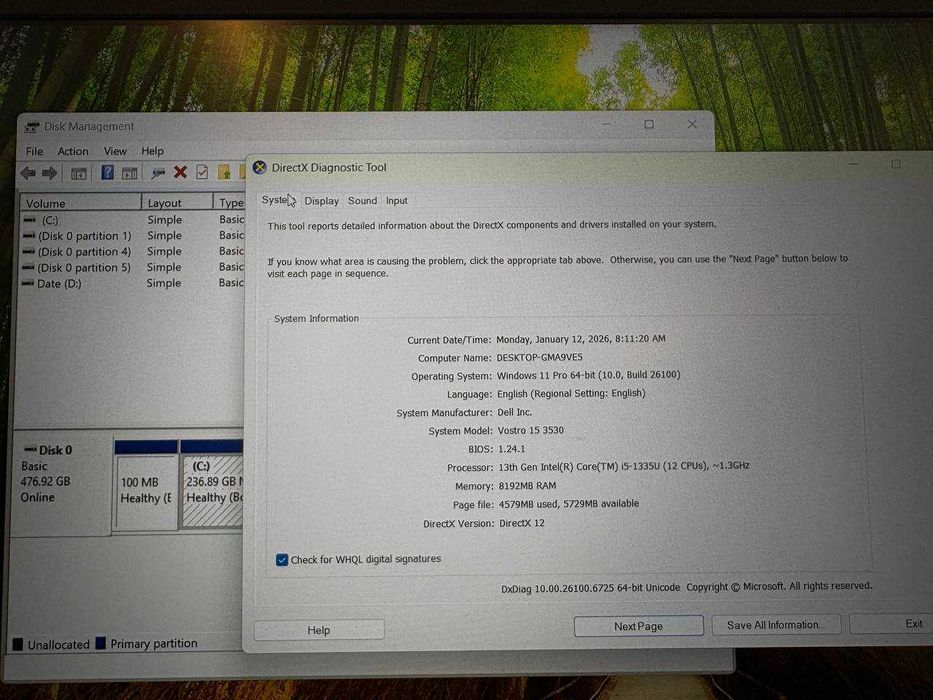Click the red X Delete icon in toolbar
Image resolution: width=933 pixels, height=700 pixels.
coord(180,173)
